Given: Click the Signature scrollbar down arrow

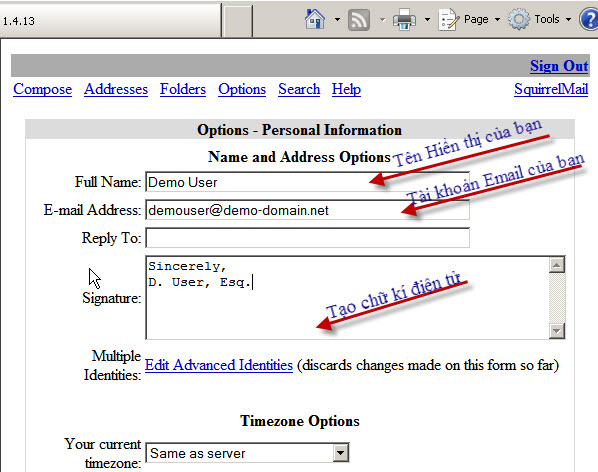Looking at the screenshot, I should 557,331.
